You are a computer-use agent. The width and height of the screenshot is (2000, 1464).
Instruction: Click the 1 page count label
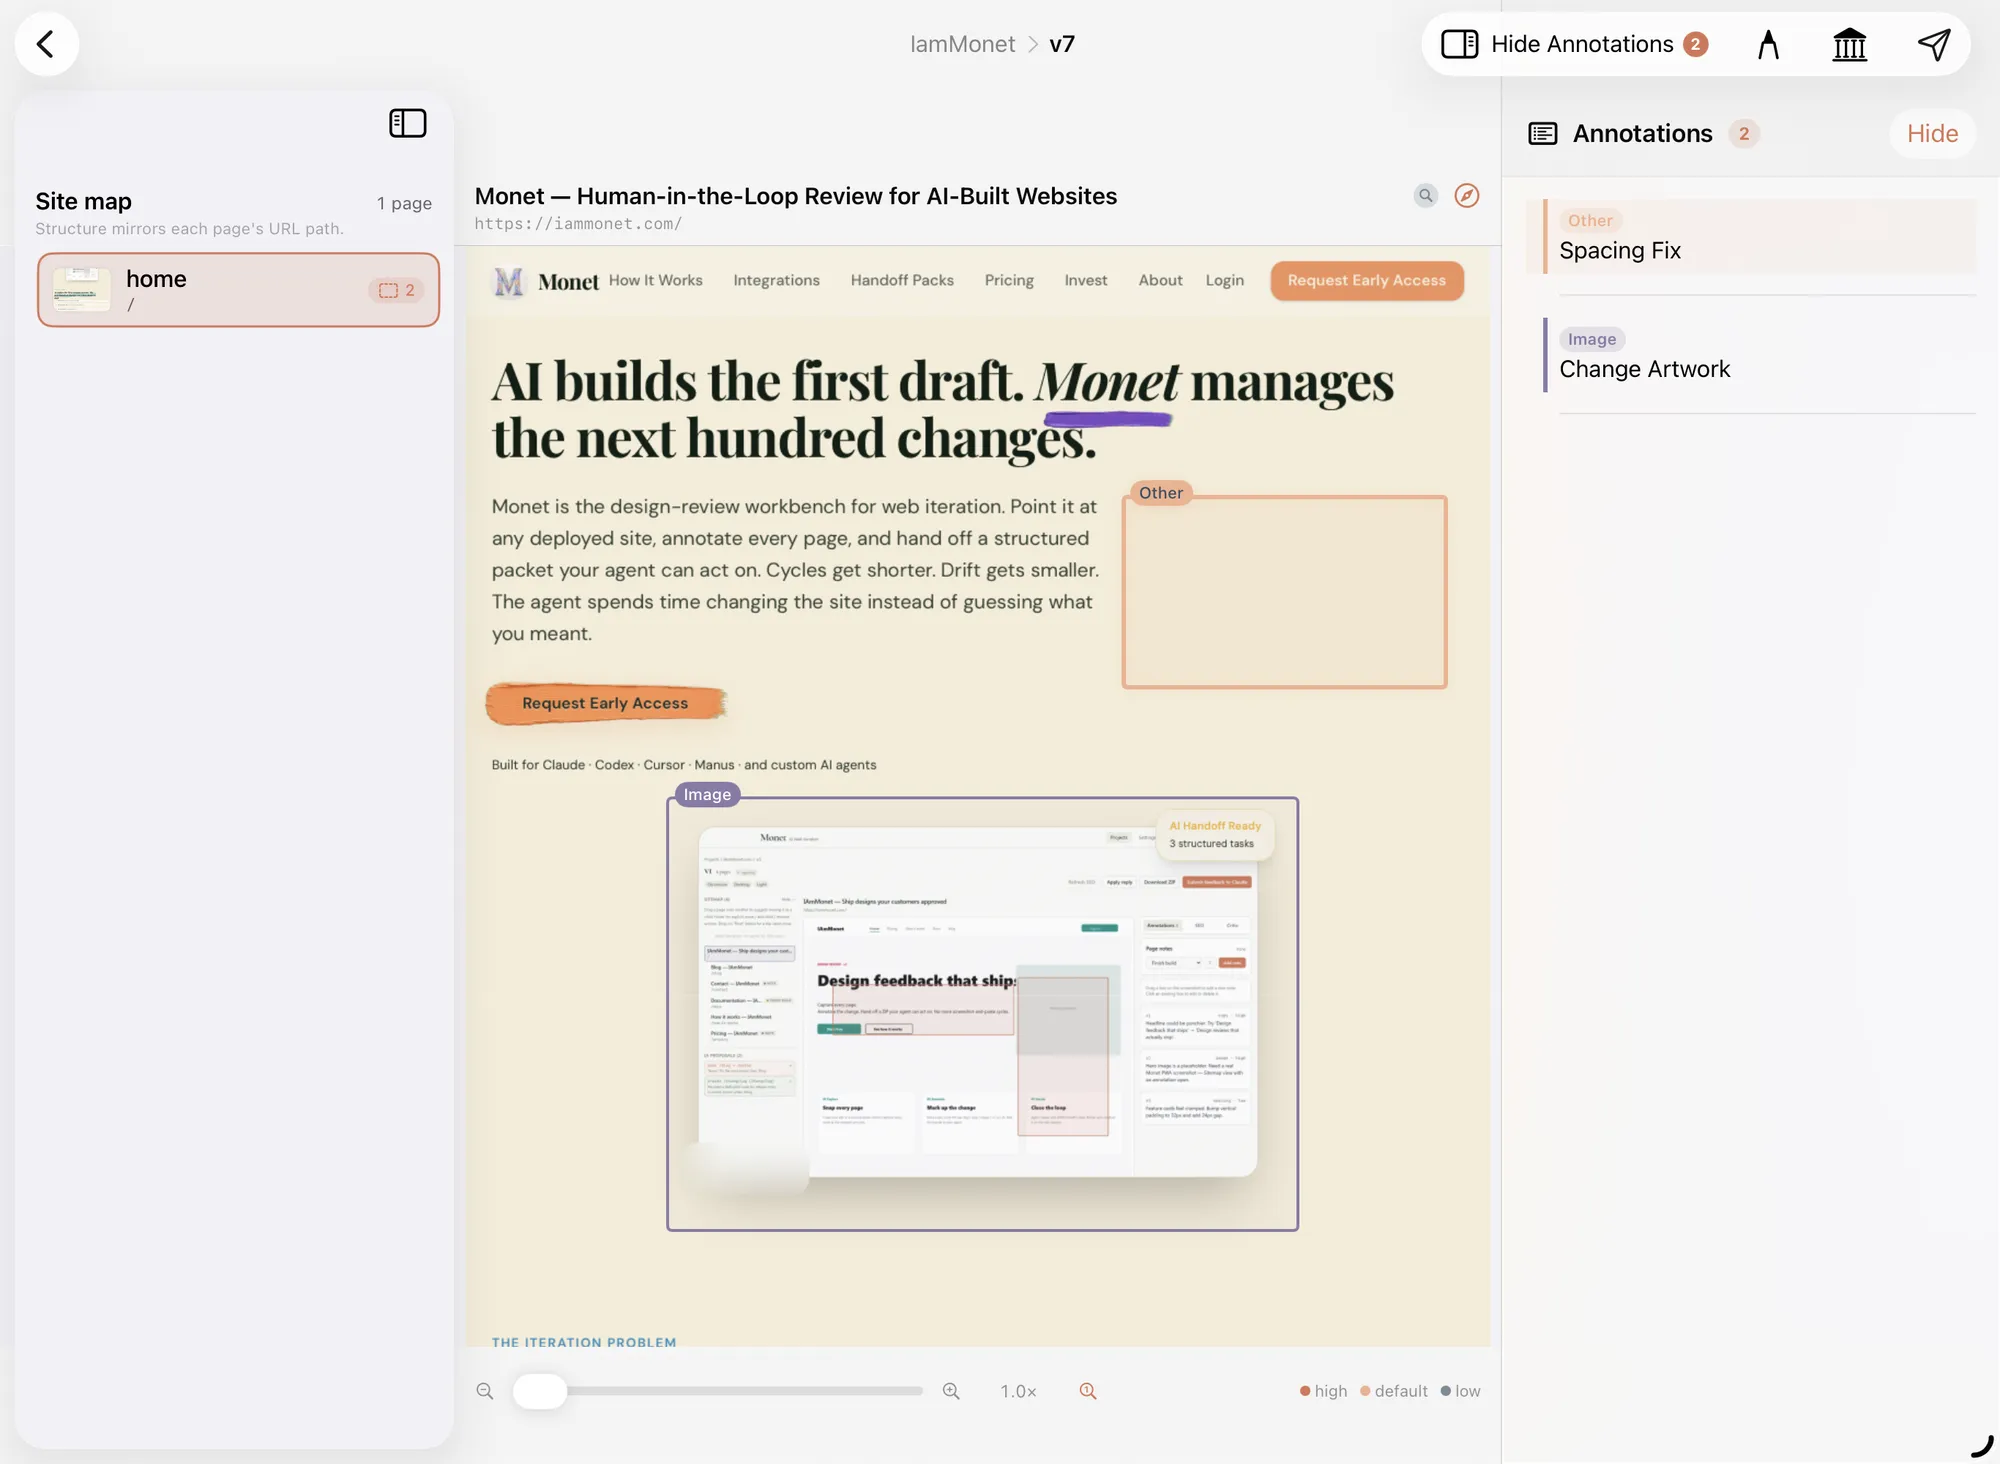coord(404,203)
